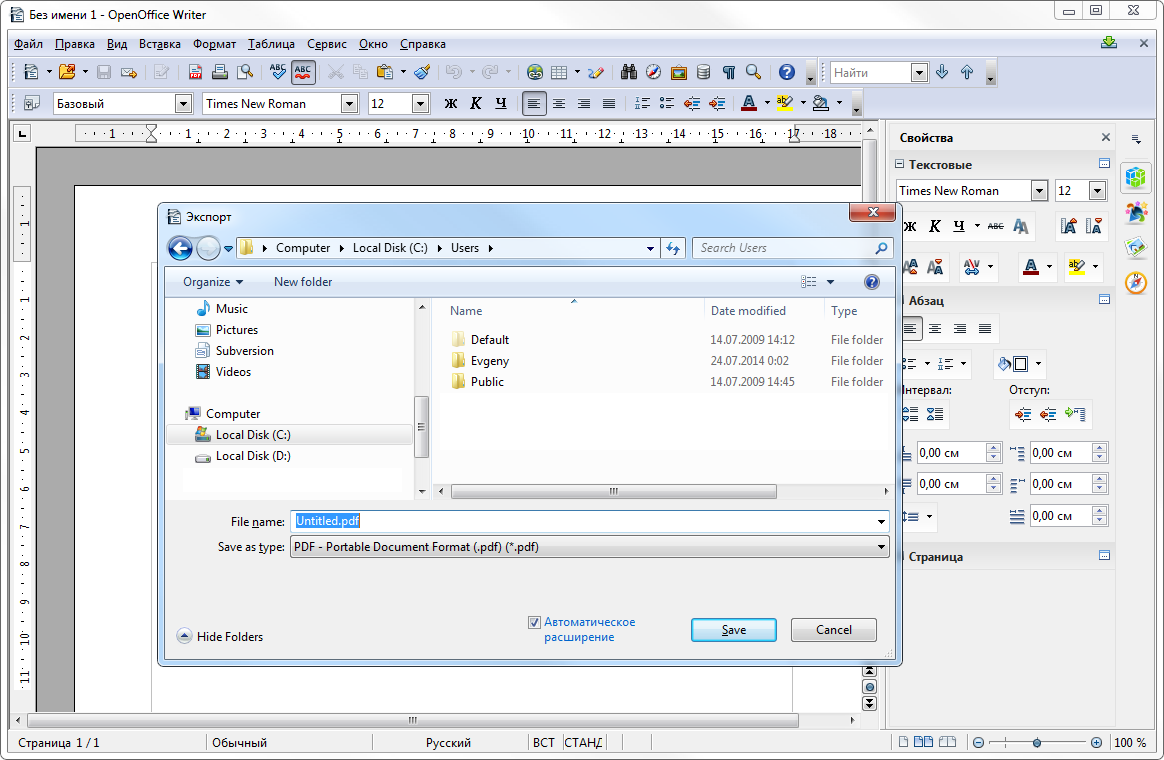The width and height of the screenshot is (1164, 760).
Task: Click the Print document toolbar icon
Action: pyautogui.click(x=219, y=72)
